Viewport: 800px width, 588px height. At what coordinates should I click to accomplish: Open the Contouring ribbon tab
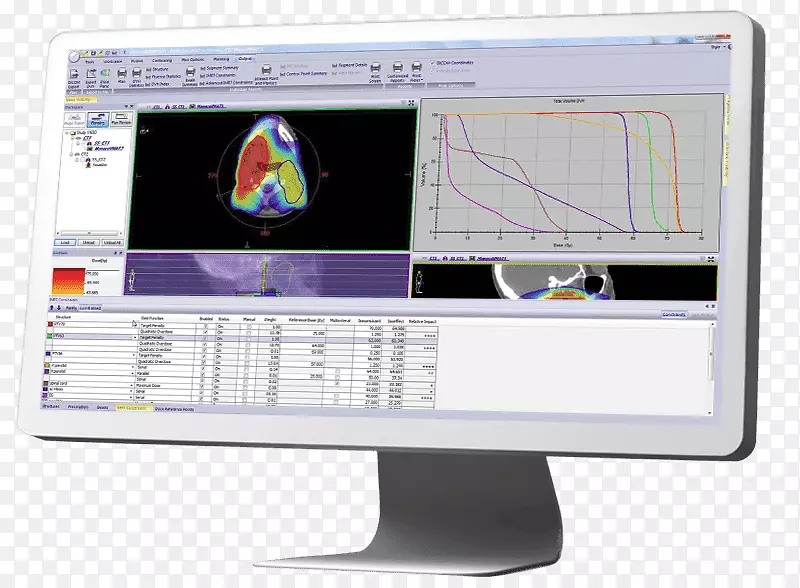(162, 61)
